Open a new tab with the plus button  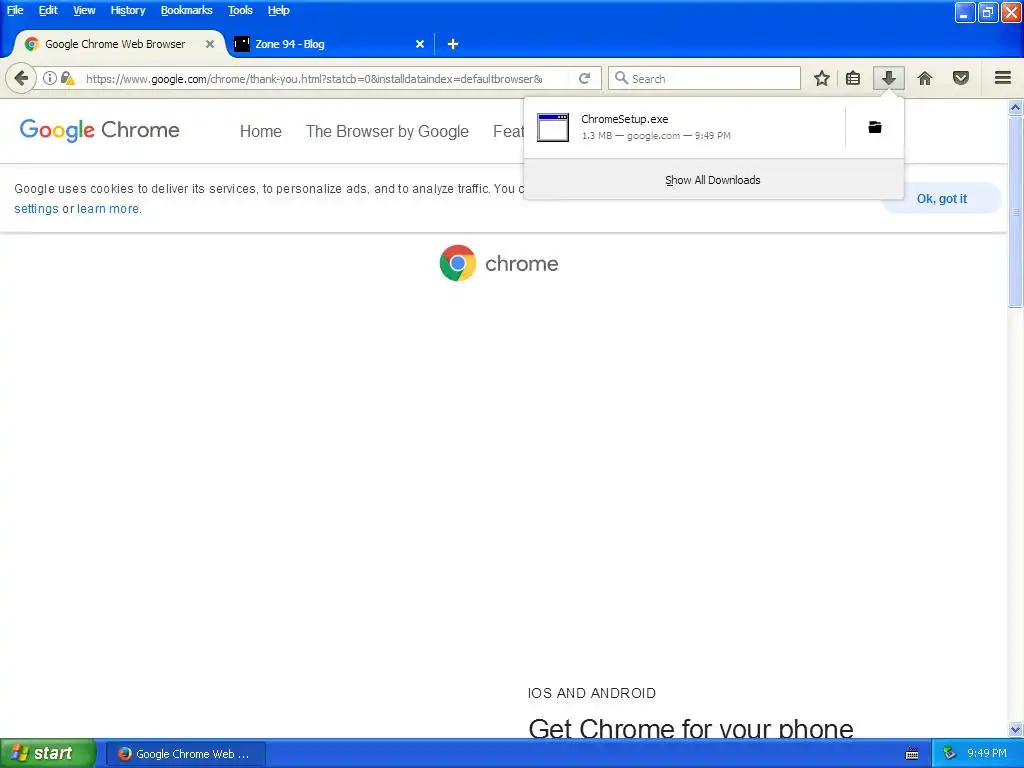453,44
